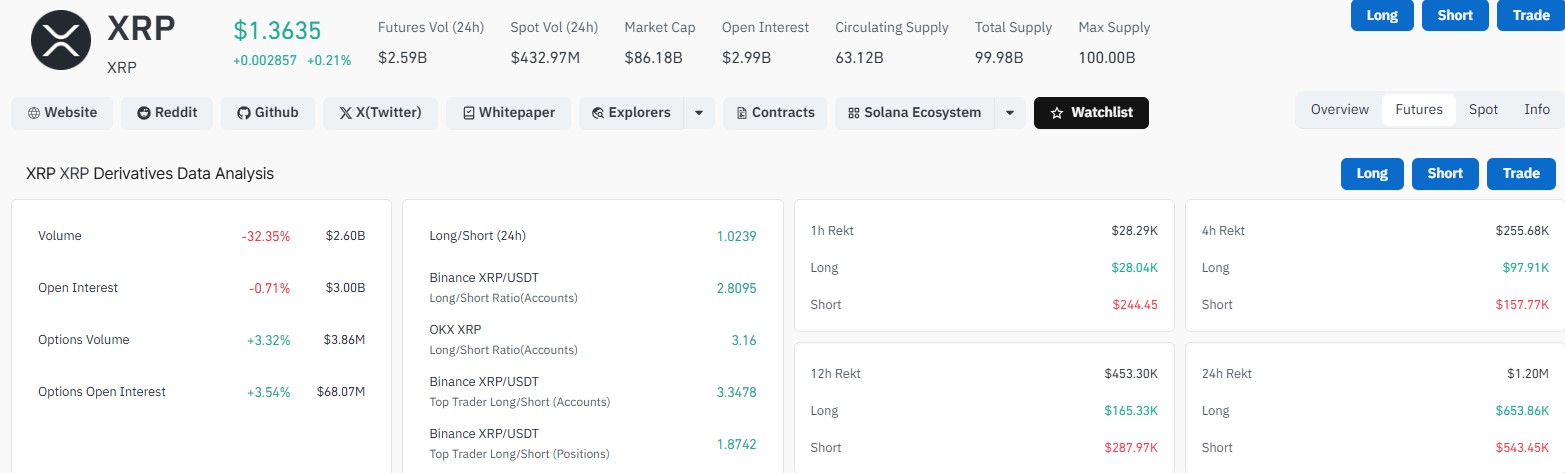Click the top header Long button
Image resolution: width=1565 pixels, height=473 pixels.
tap(1382, 15)
